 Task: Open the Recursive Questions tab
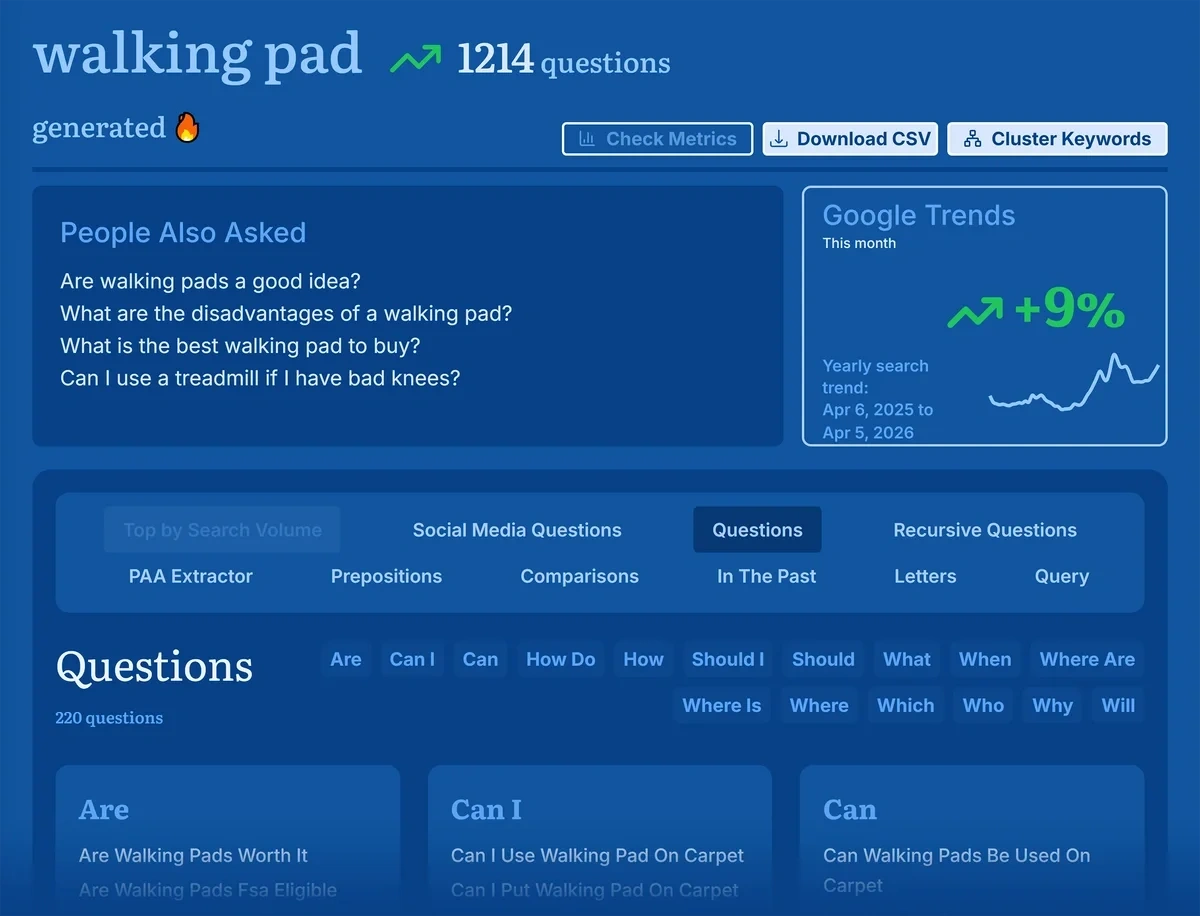(984, 530)
